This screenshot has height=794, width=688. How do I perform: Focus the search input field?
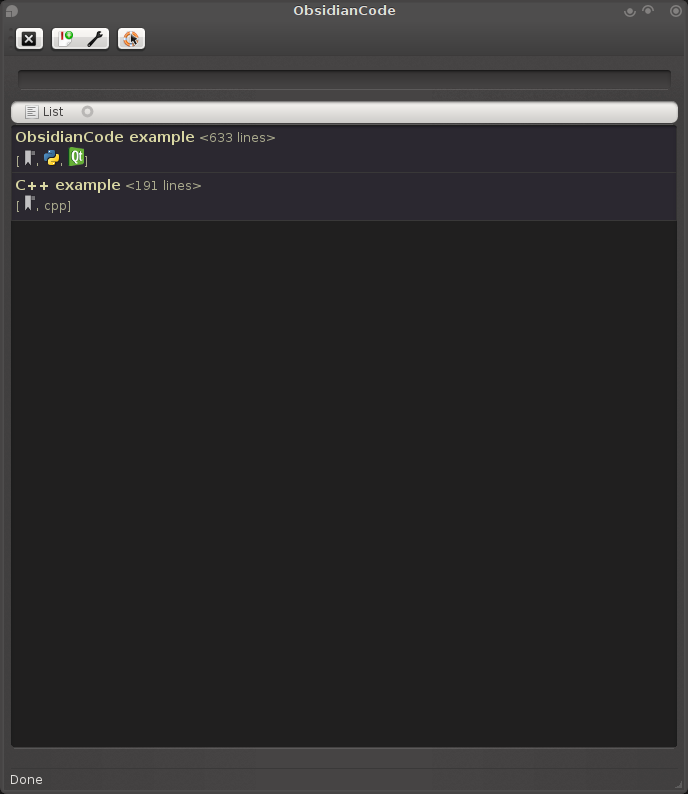point(344,80)
